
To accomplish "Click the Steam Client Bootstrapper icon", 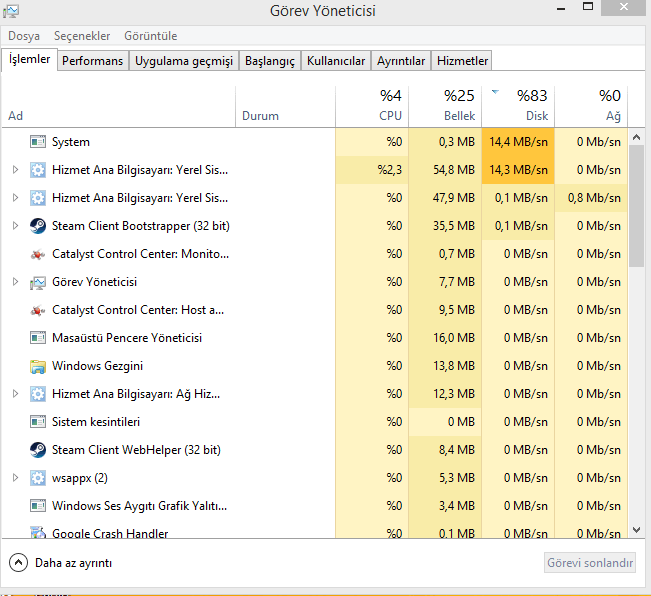I will 38,226.
